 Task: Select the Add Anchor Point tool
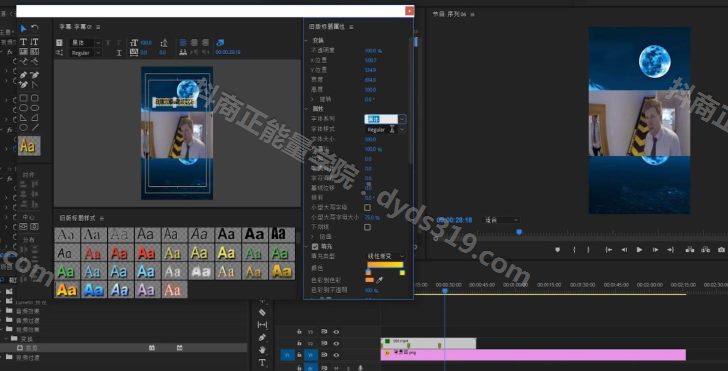coord(23,85)
